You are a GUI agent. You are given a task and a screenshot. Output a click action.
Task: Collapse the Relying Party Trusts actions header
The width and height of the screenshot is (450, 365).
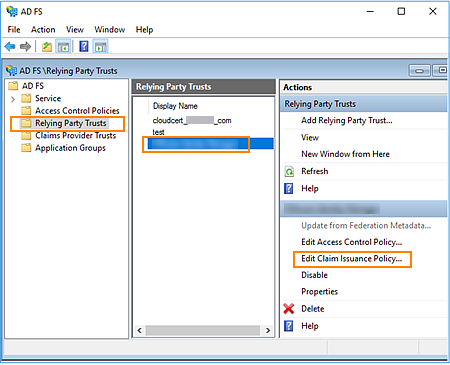pyautogui.click(x=364, y=104)
